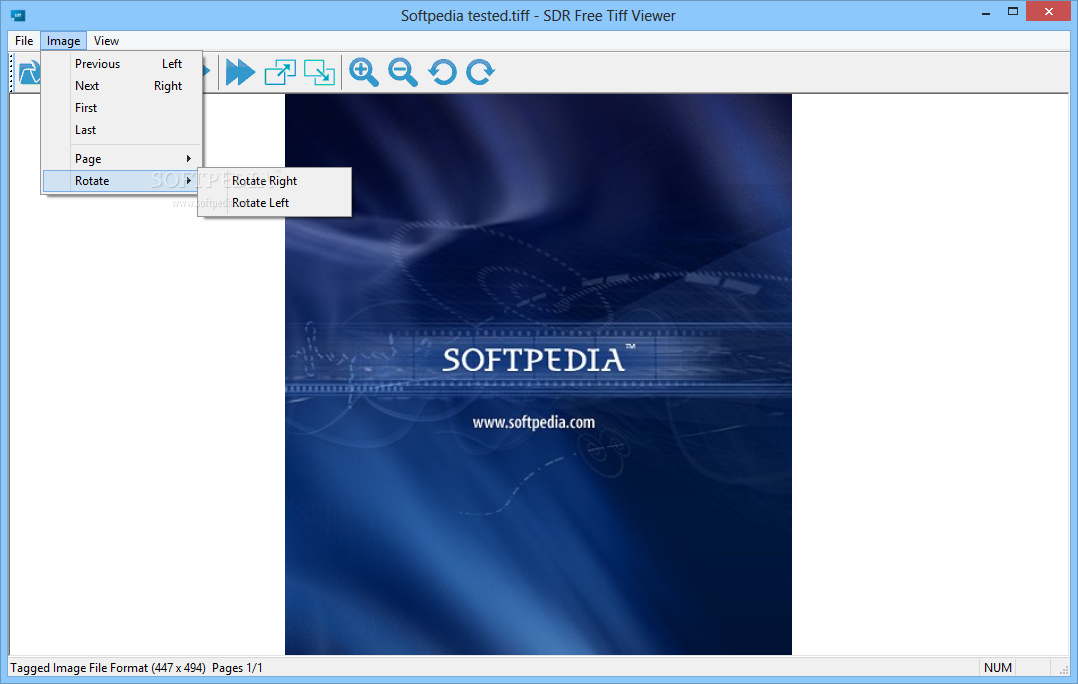Select First in the Image menu
Viewport: 1078px width, 684px height.
122,108
